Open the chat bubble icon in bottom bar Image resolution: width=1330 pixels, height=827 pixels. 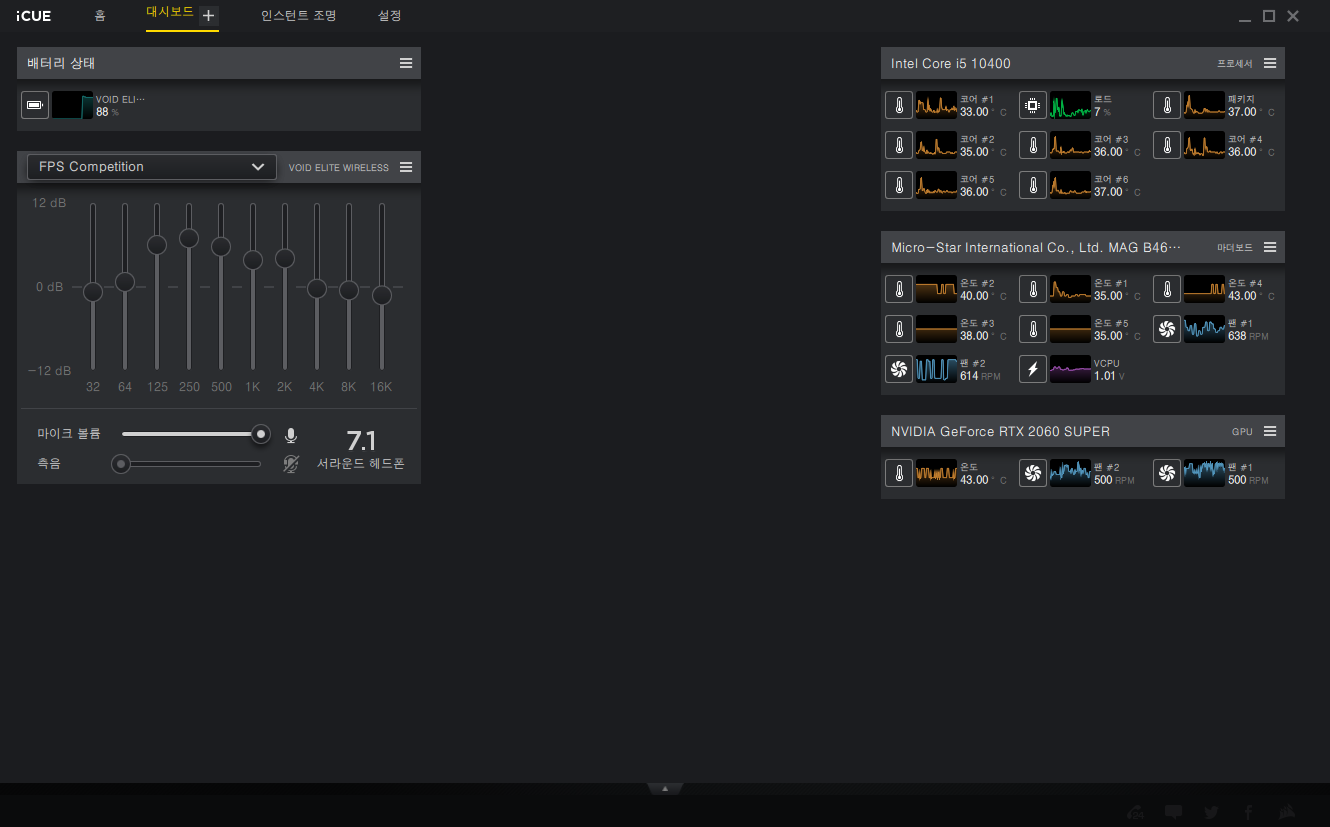click(1174, 812)
